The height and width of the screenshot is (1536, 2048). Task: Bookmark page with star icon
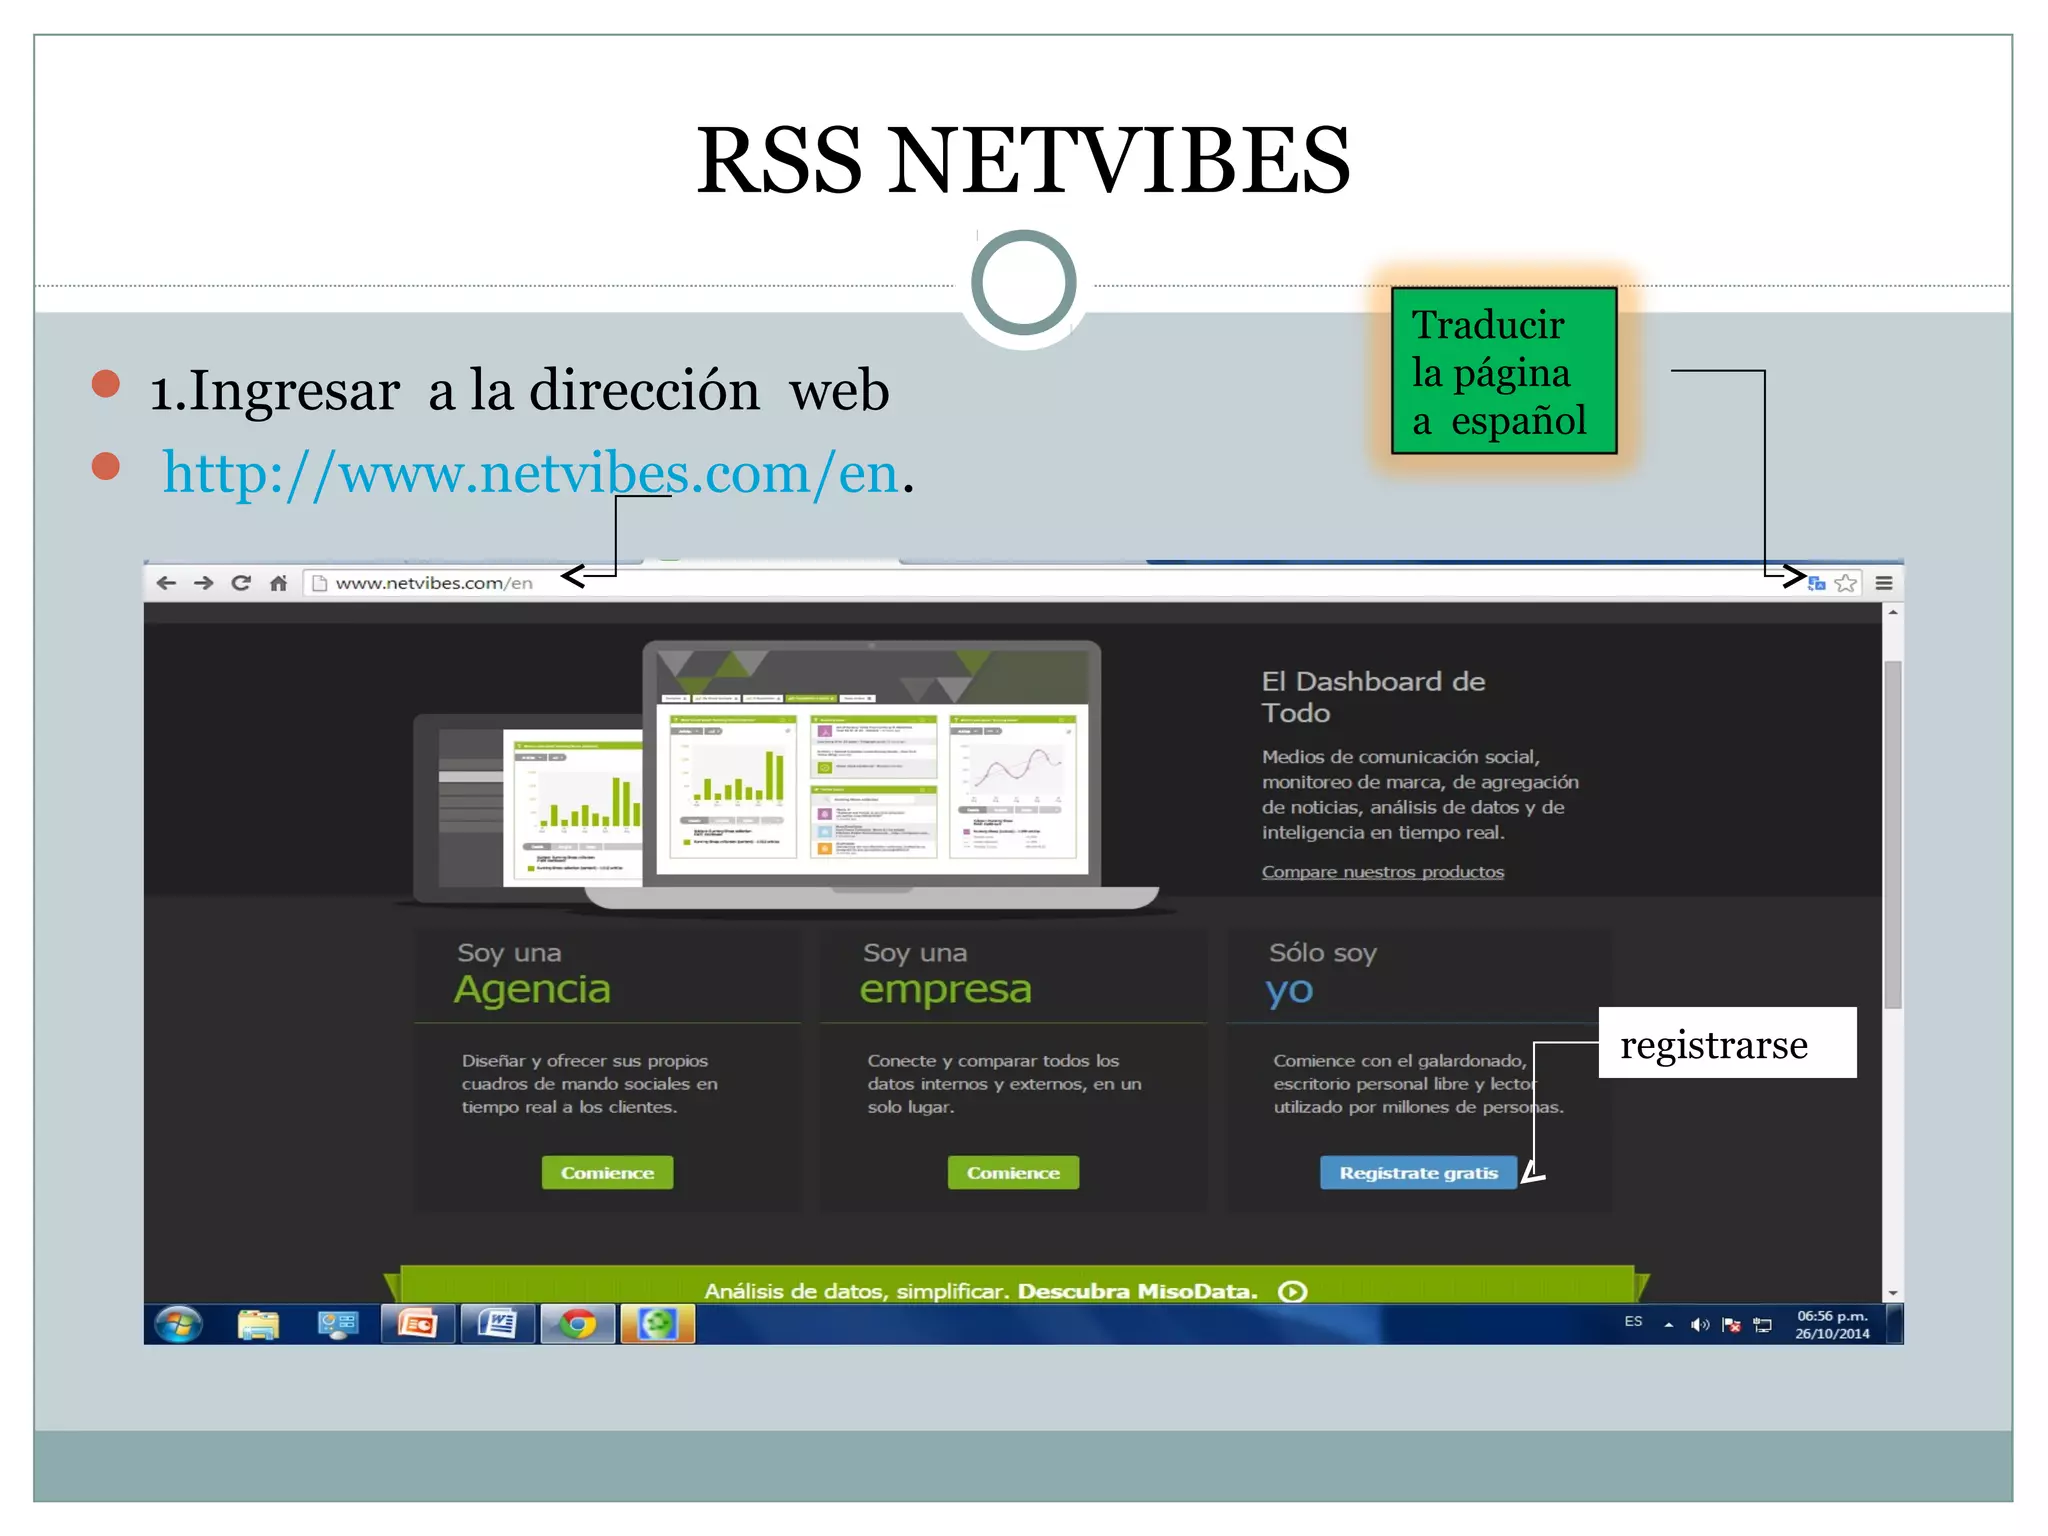pyautogui.click(x=1846, y=583)
